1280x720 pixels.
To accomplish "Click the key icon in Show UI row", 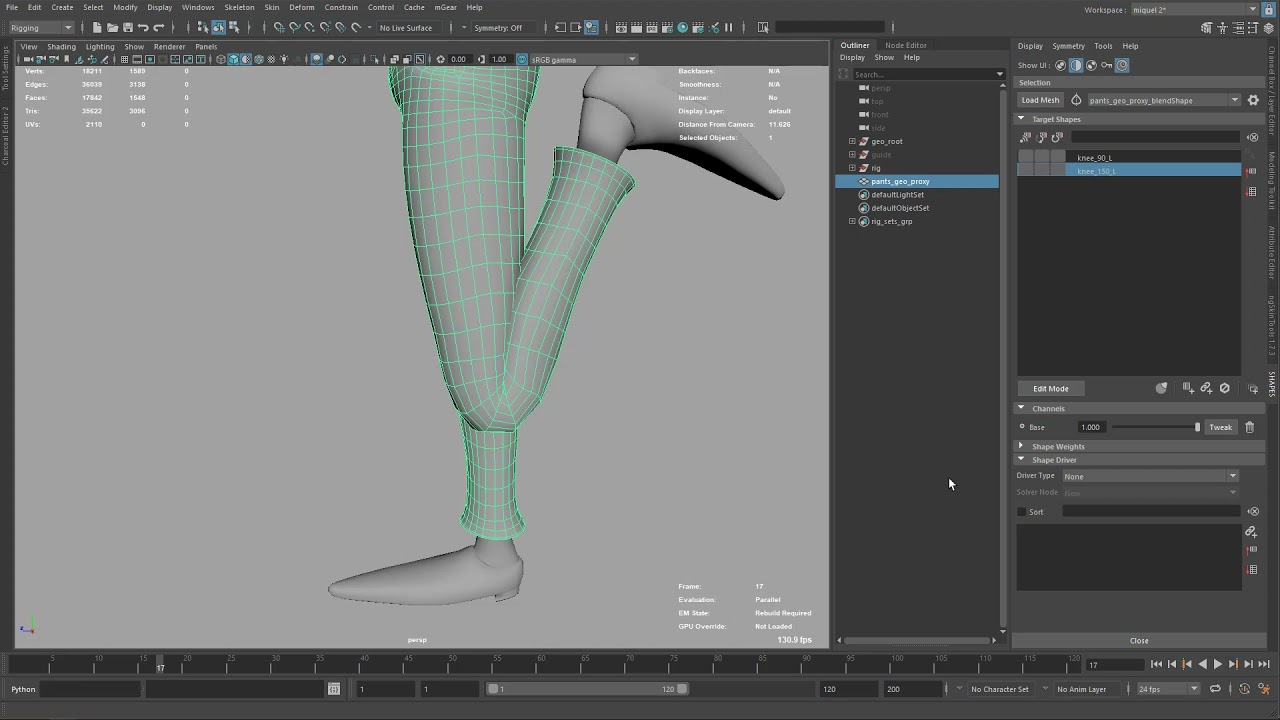I will point(1106,66).
